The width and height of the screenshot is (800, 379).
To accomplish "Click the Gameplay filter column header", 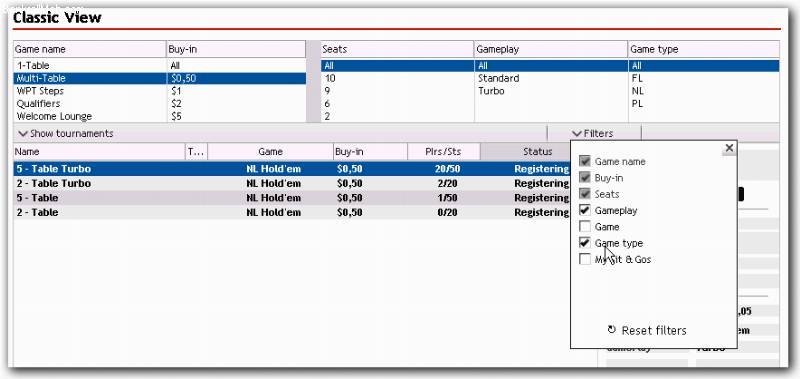I will tap(552, 49).
